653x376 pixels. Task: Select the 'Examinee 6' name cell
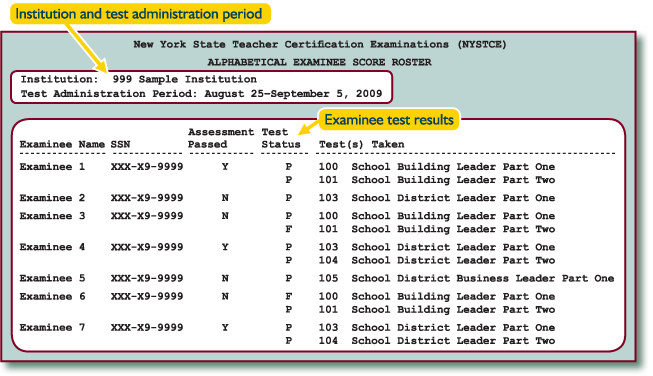[x=52, y=296]
